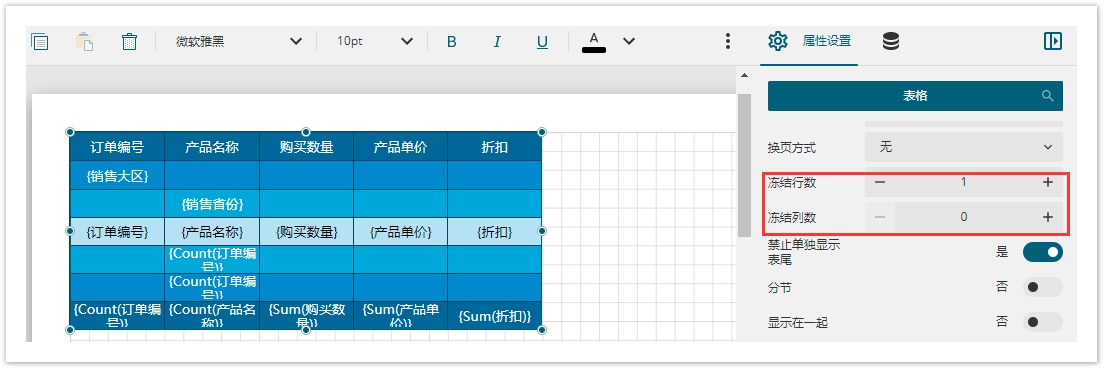Enable the 分节 toggle

1043,287
